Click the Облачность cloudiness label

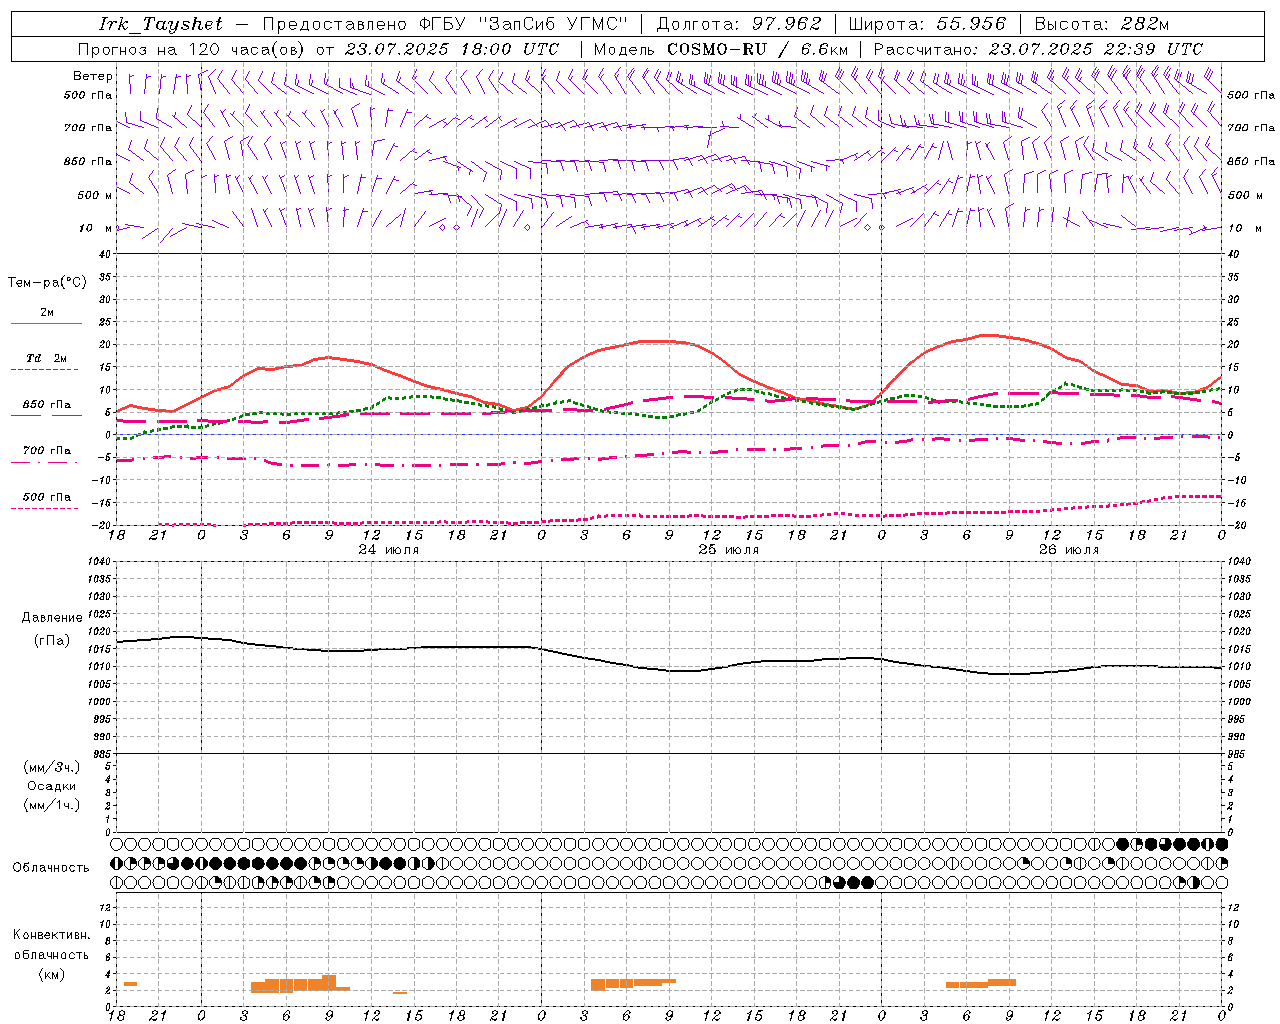tap(51, 867)
